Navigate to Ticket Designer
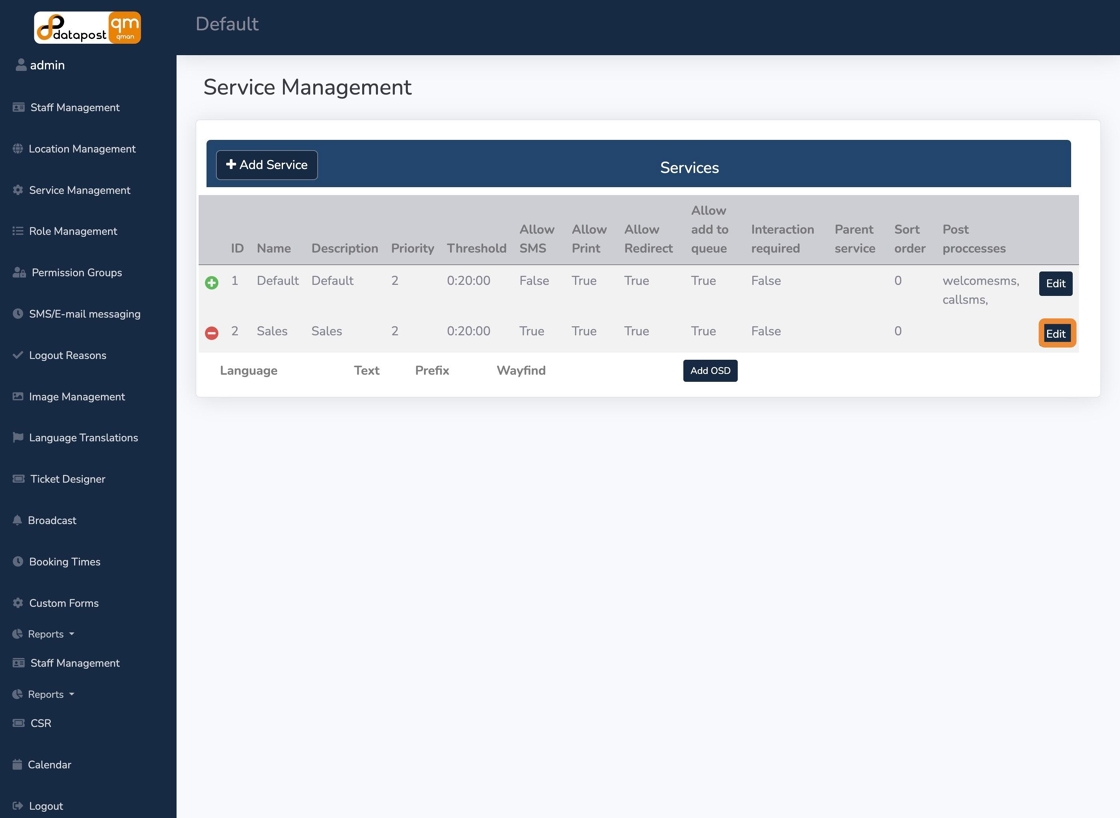Image resolution: width=1120 pixels, height=818 pixels. click(68, 479)
